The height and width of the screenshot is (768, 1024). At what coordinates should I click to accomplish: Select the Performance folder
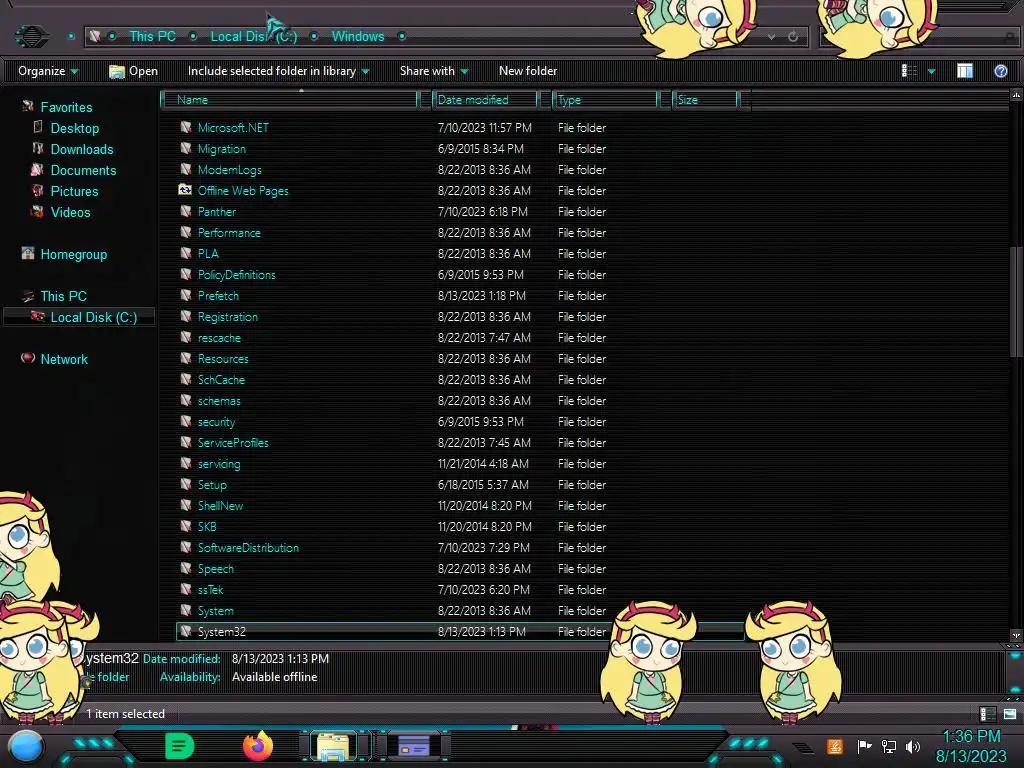pos(229,232)
